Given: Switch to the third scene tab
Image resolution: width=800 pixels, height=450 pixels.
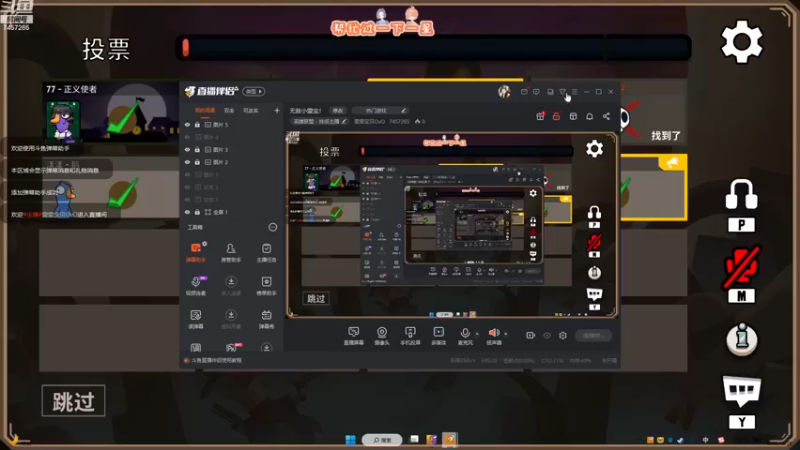Looking at the screenshot, I should 251,110.
